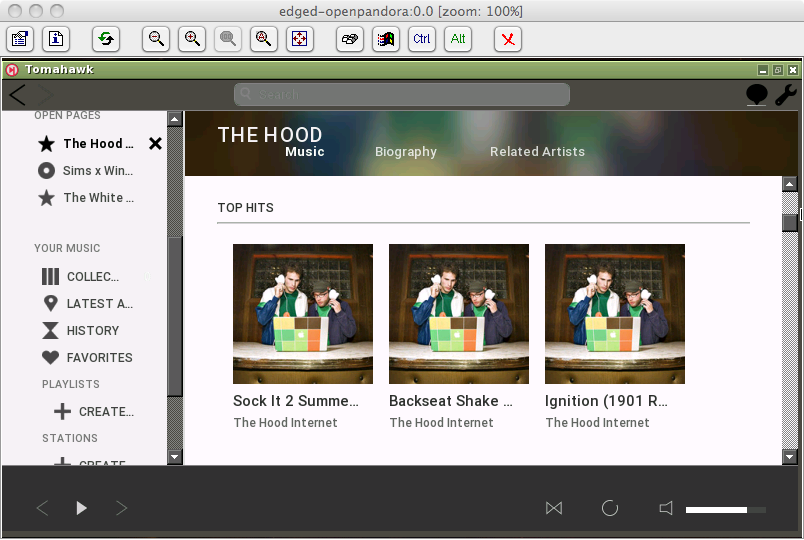Mute audio with the speaker icon

point(666,508)
